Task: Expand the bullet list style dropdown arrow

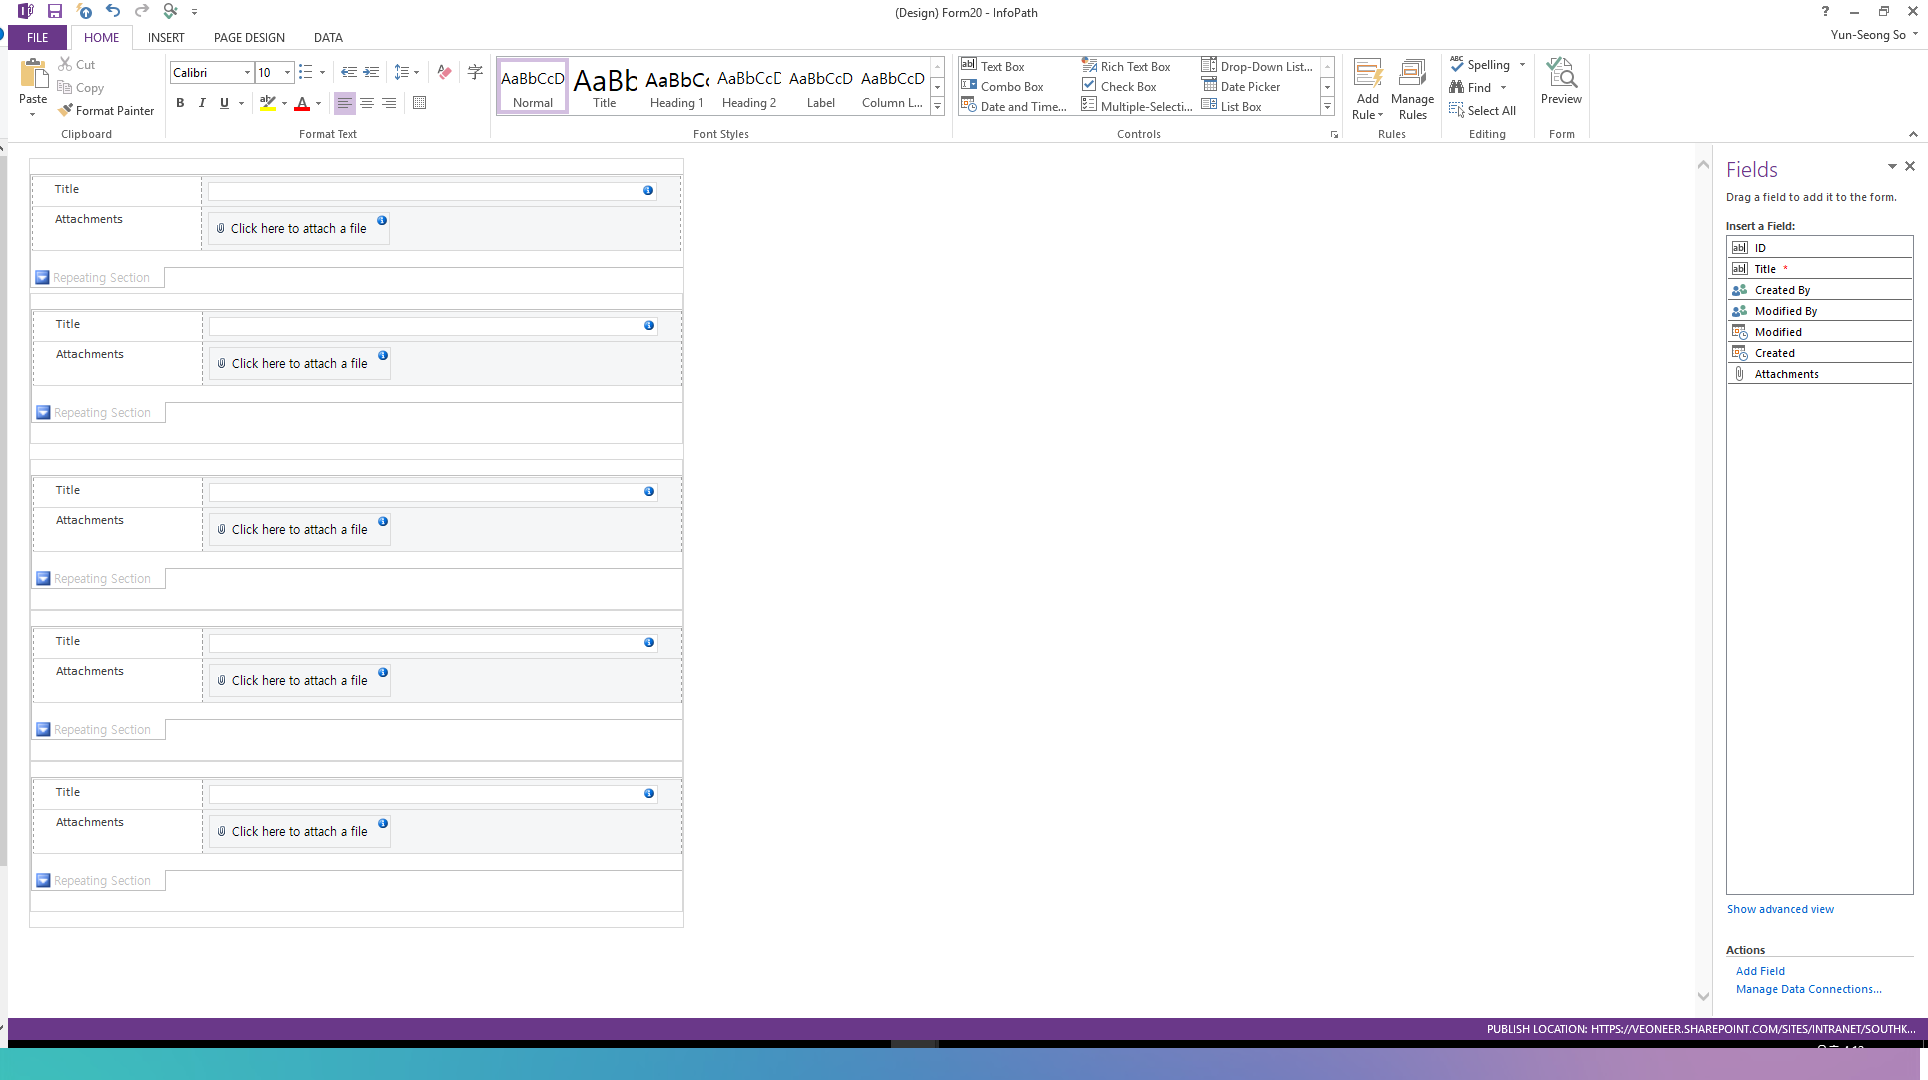Action: (322, 72)
